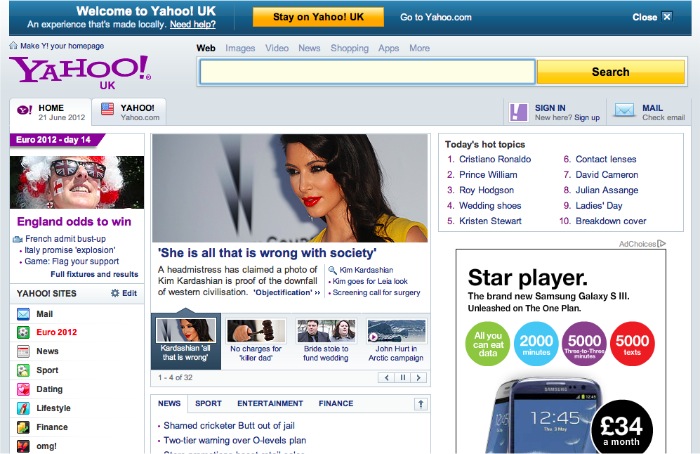The width and height of the screenshot is (700, 454).
Task: Go to next carousel stories
Action: click(420, 378)
